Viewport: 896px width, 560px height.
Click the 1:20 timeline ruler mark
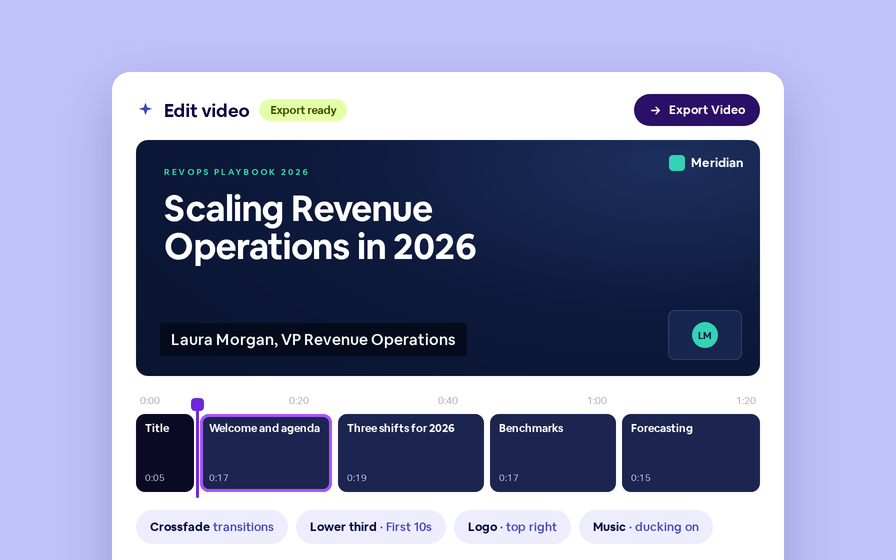(746, 401)
